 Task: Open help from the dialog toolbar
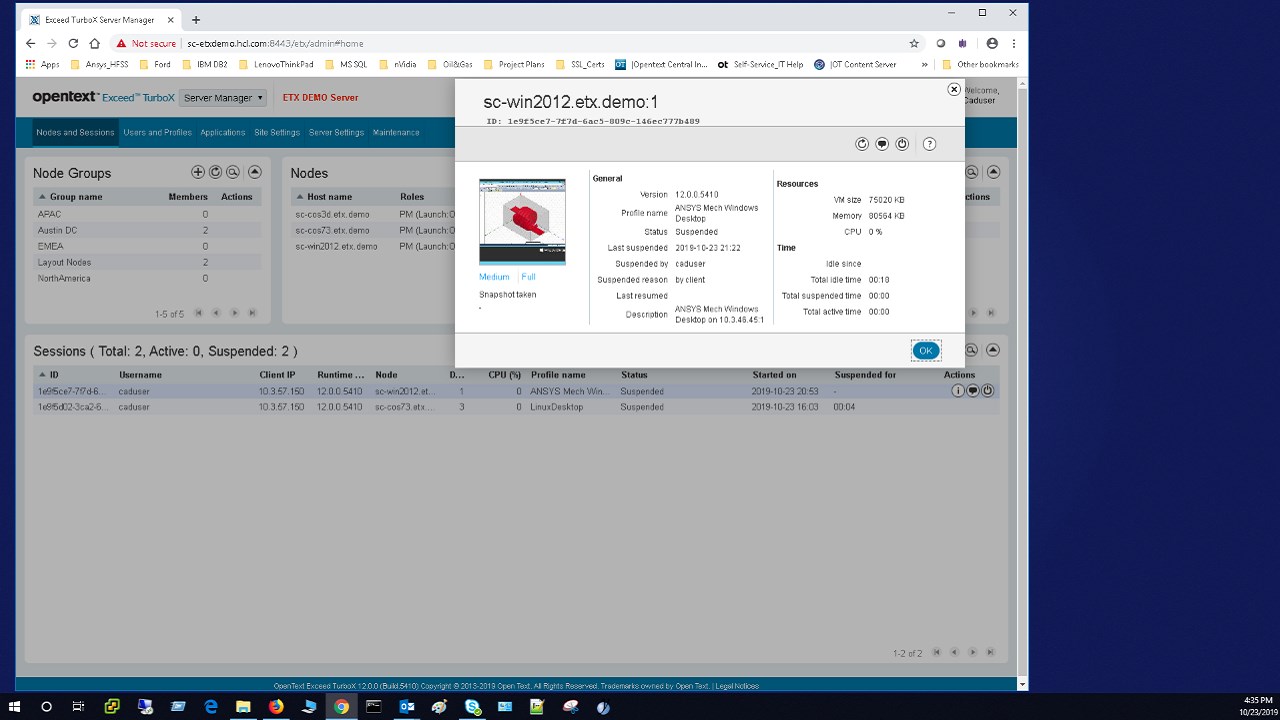tap(929, 144)
